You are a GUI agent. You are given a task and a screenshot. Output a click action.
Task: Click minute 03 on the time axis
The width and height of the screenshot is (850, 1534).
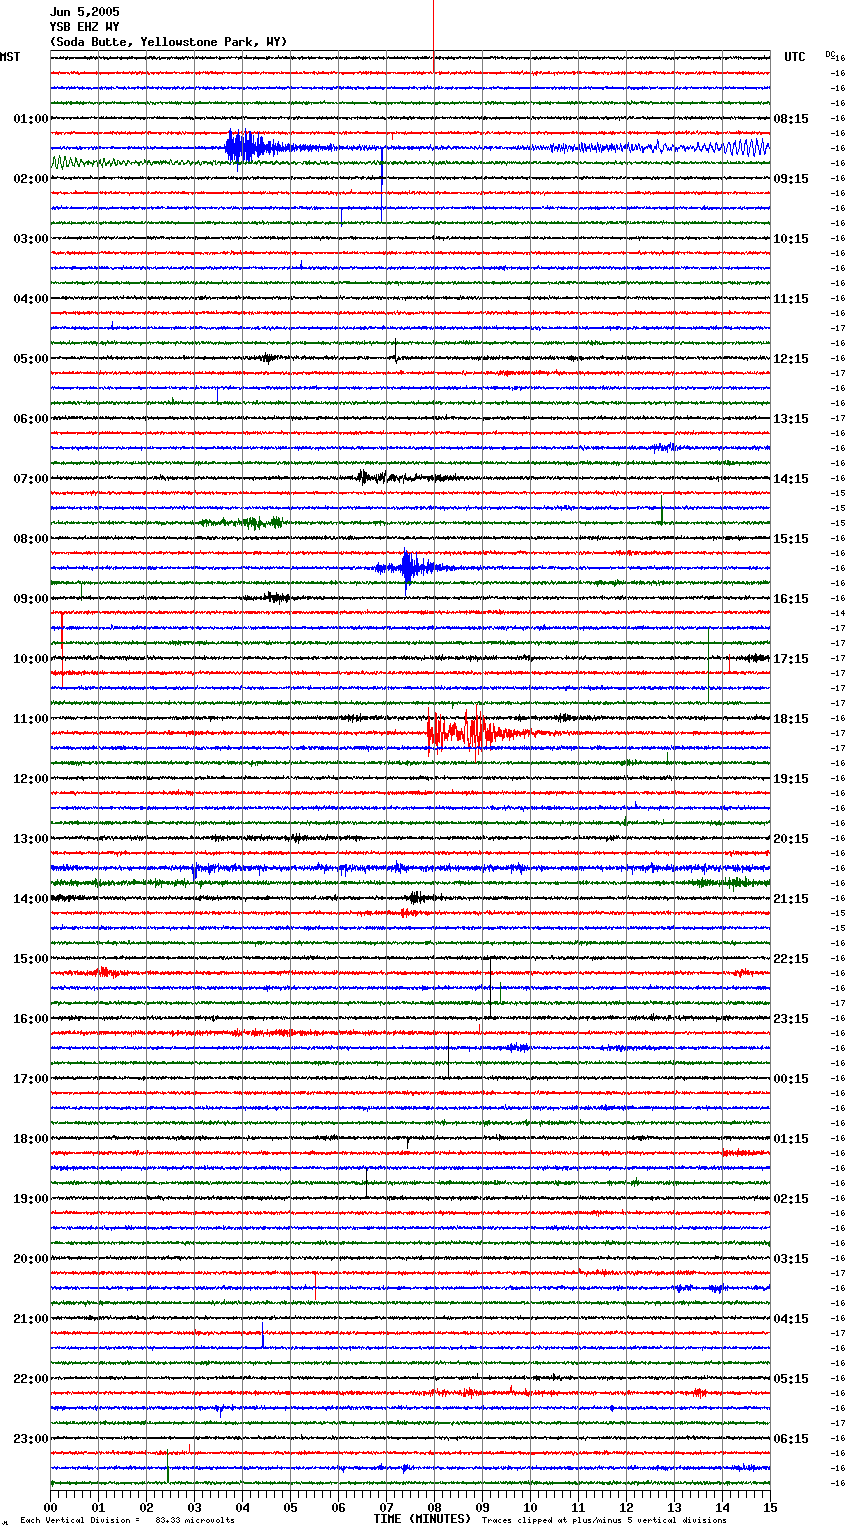pyautogui.click(x=194, y=1506)
